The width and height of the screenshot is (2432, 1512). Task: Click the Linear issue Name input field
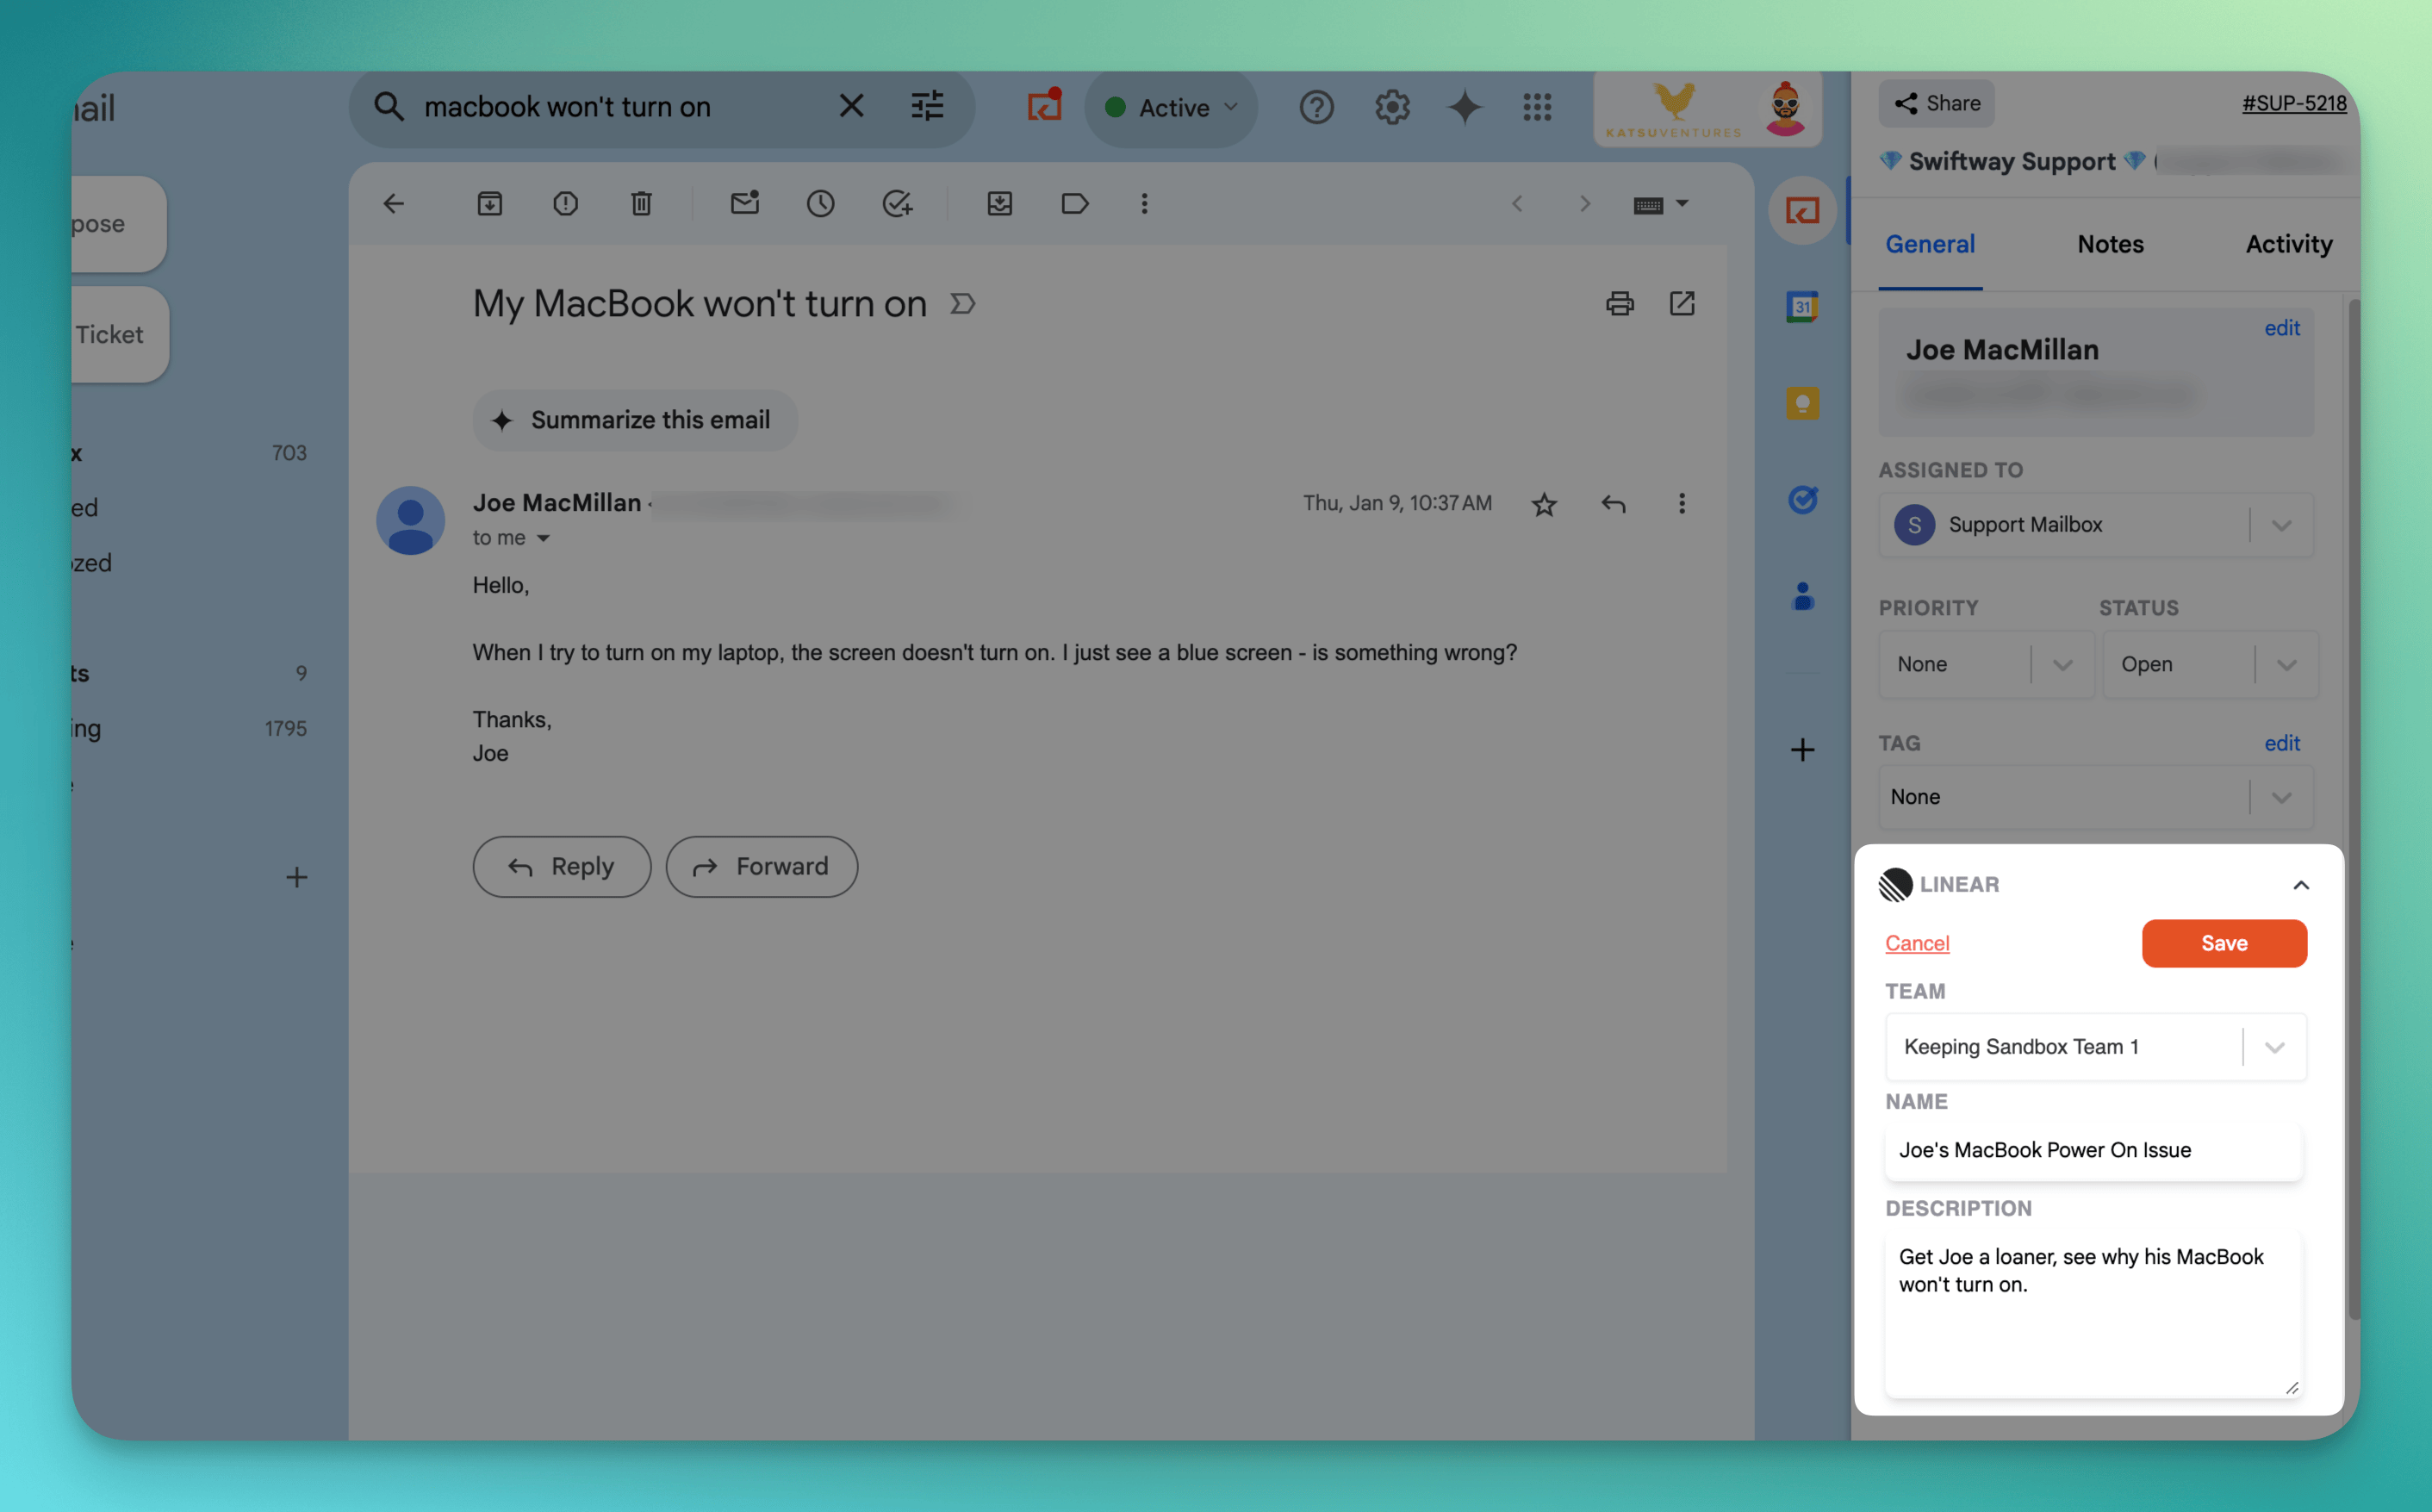tap(2093, 1150)
